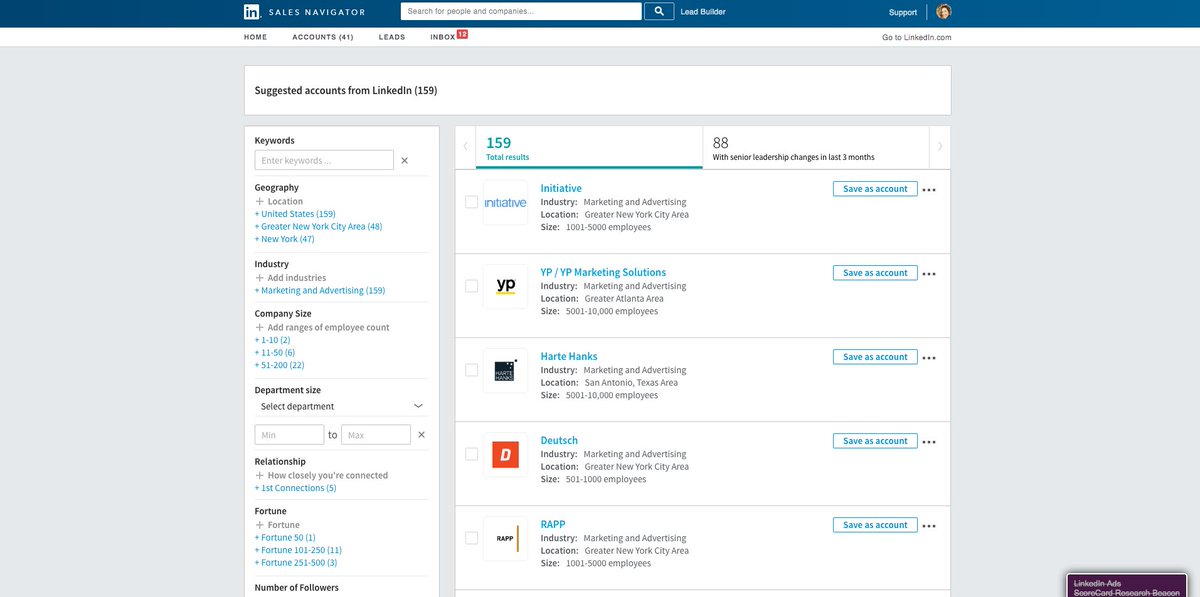The height and width of the screenshot is (597, 1200).
Task: Add employee count ranges plus icon
Action: pos(260,327)
